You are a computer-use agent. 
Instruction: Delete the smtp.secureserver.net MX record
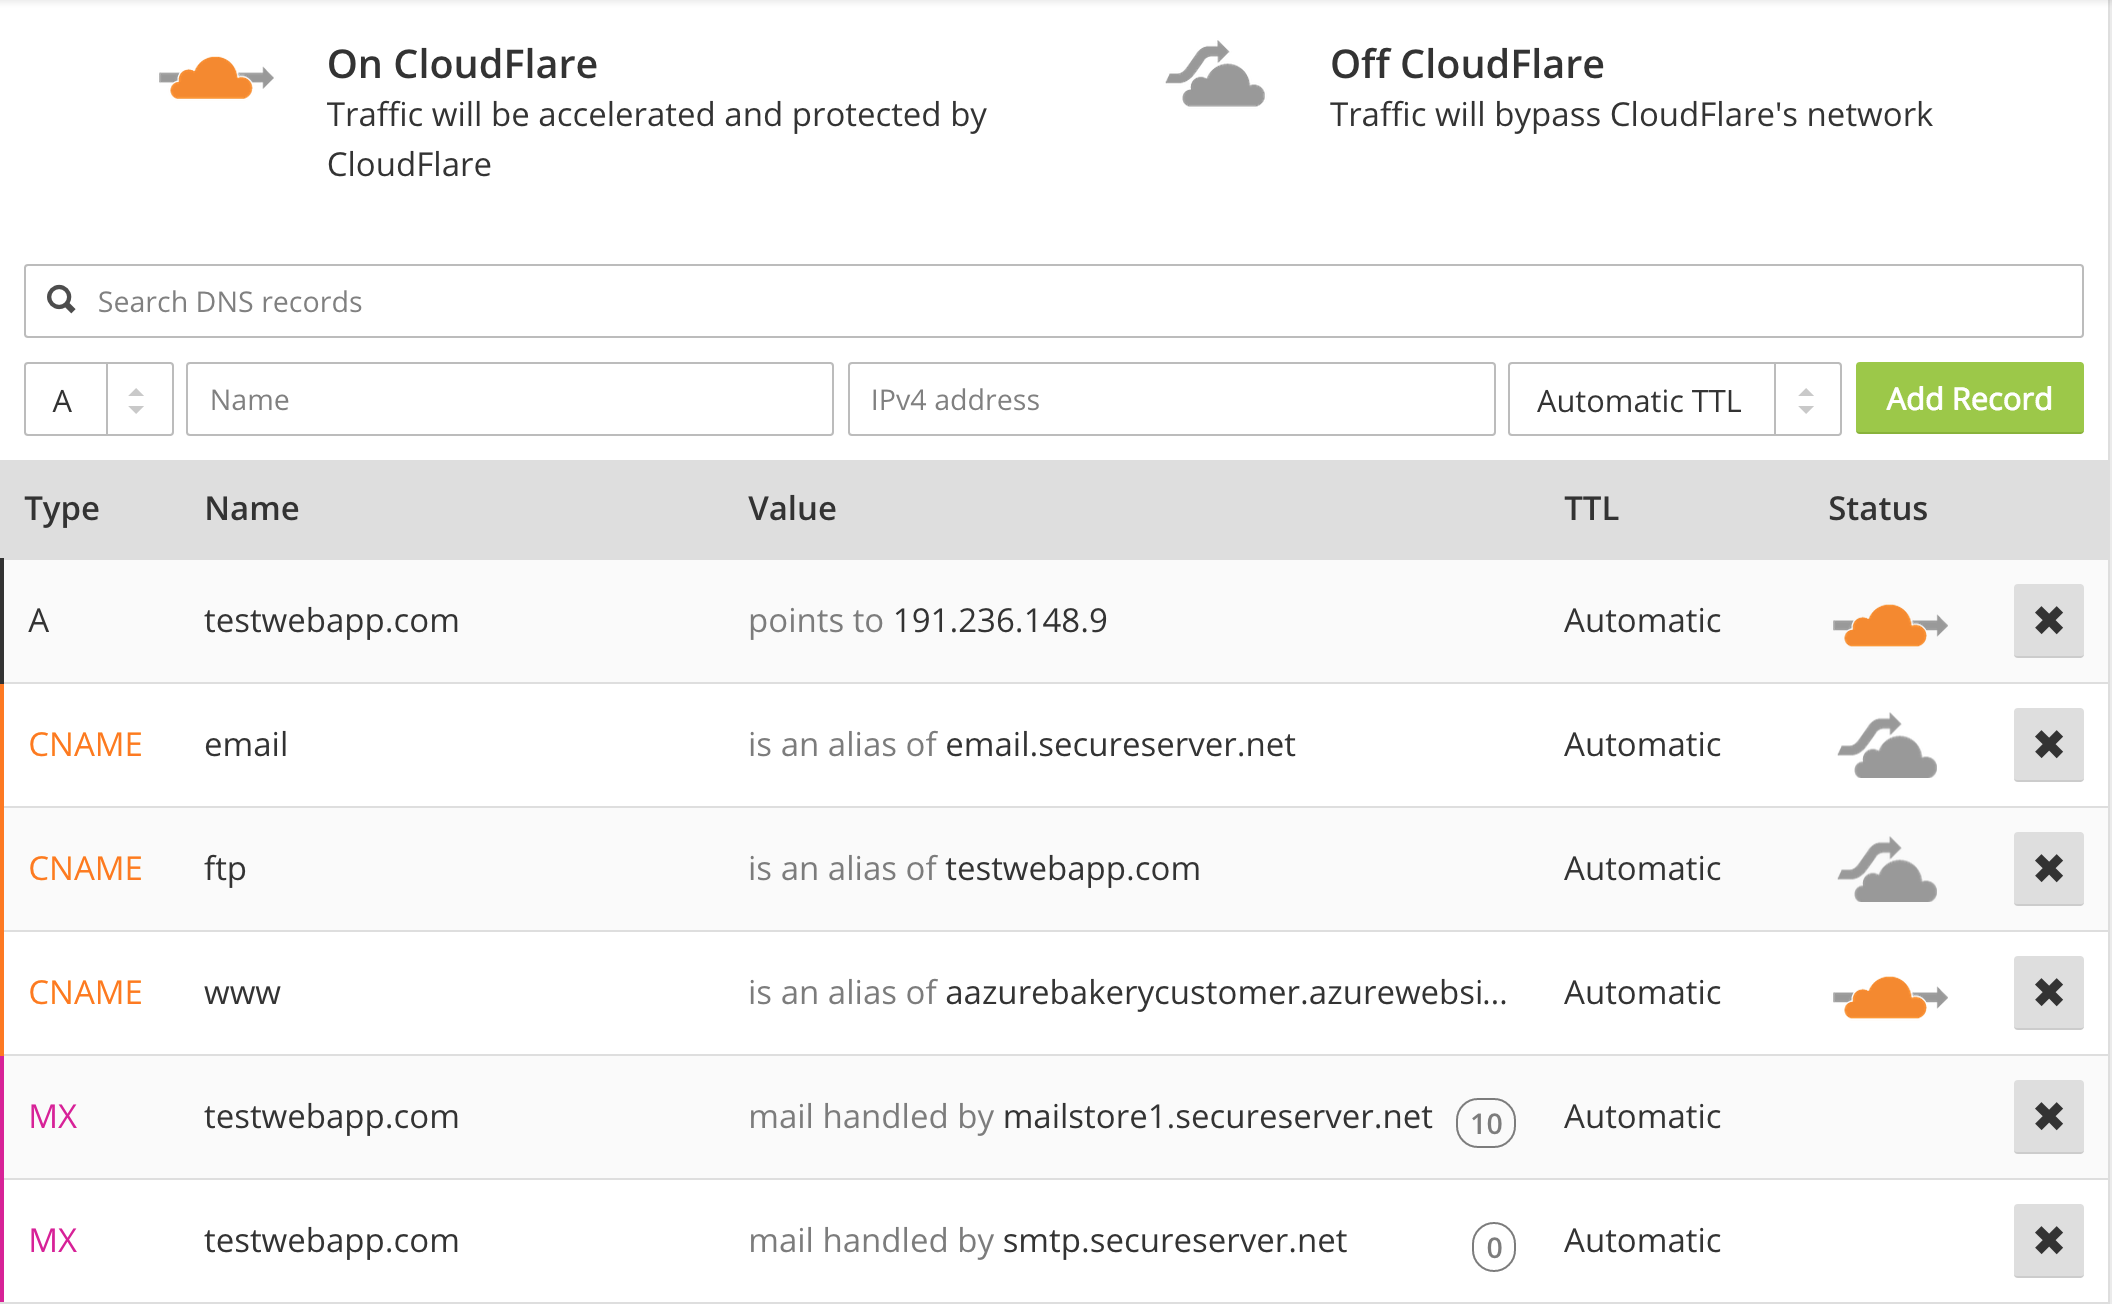(2048, 1241)
